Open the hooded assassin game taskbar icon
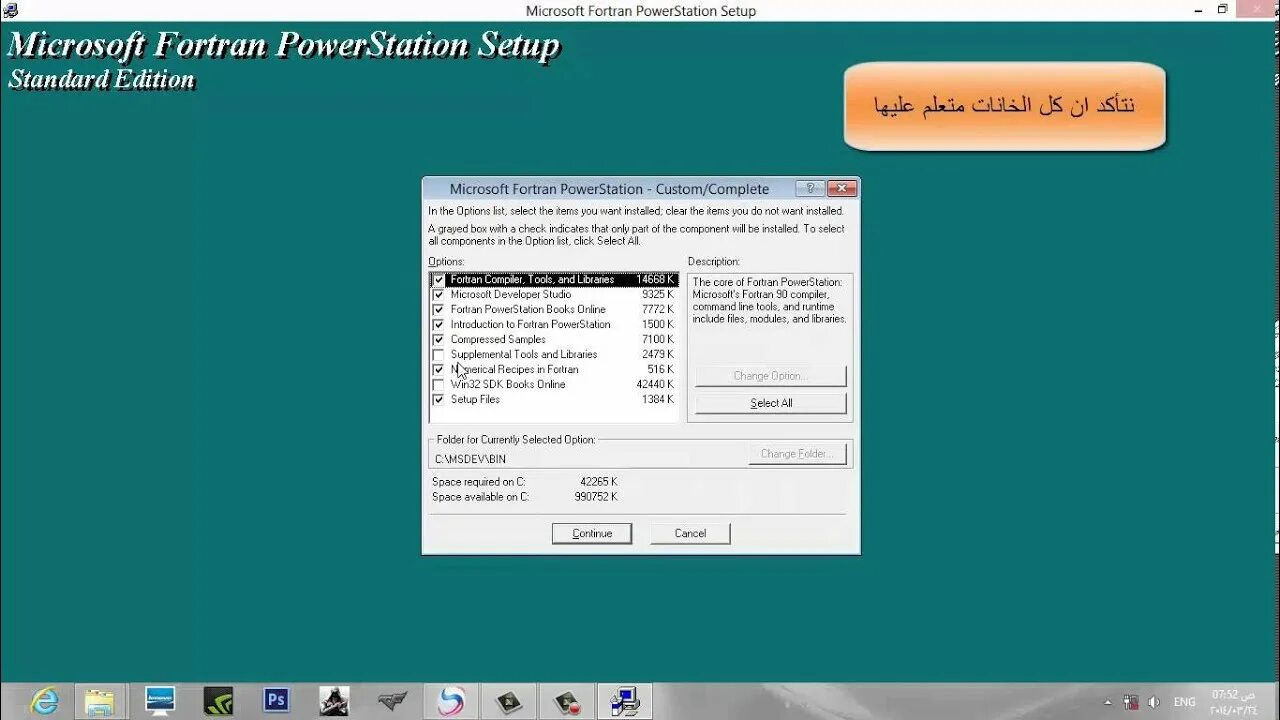 334,701
